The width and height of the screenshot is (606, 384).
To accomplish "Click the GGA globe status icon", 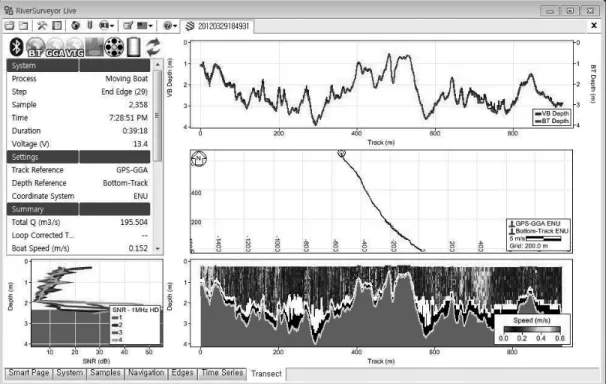I will click(55, 47).
